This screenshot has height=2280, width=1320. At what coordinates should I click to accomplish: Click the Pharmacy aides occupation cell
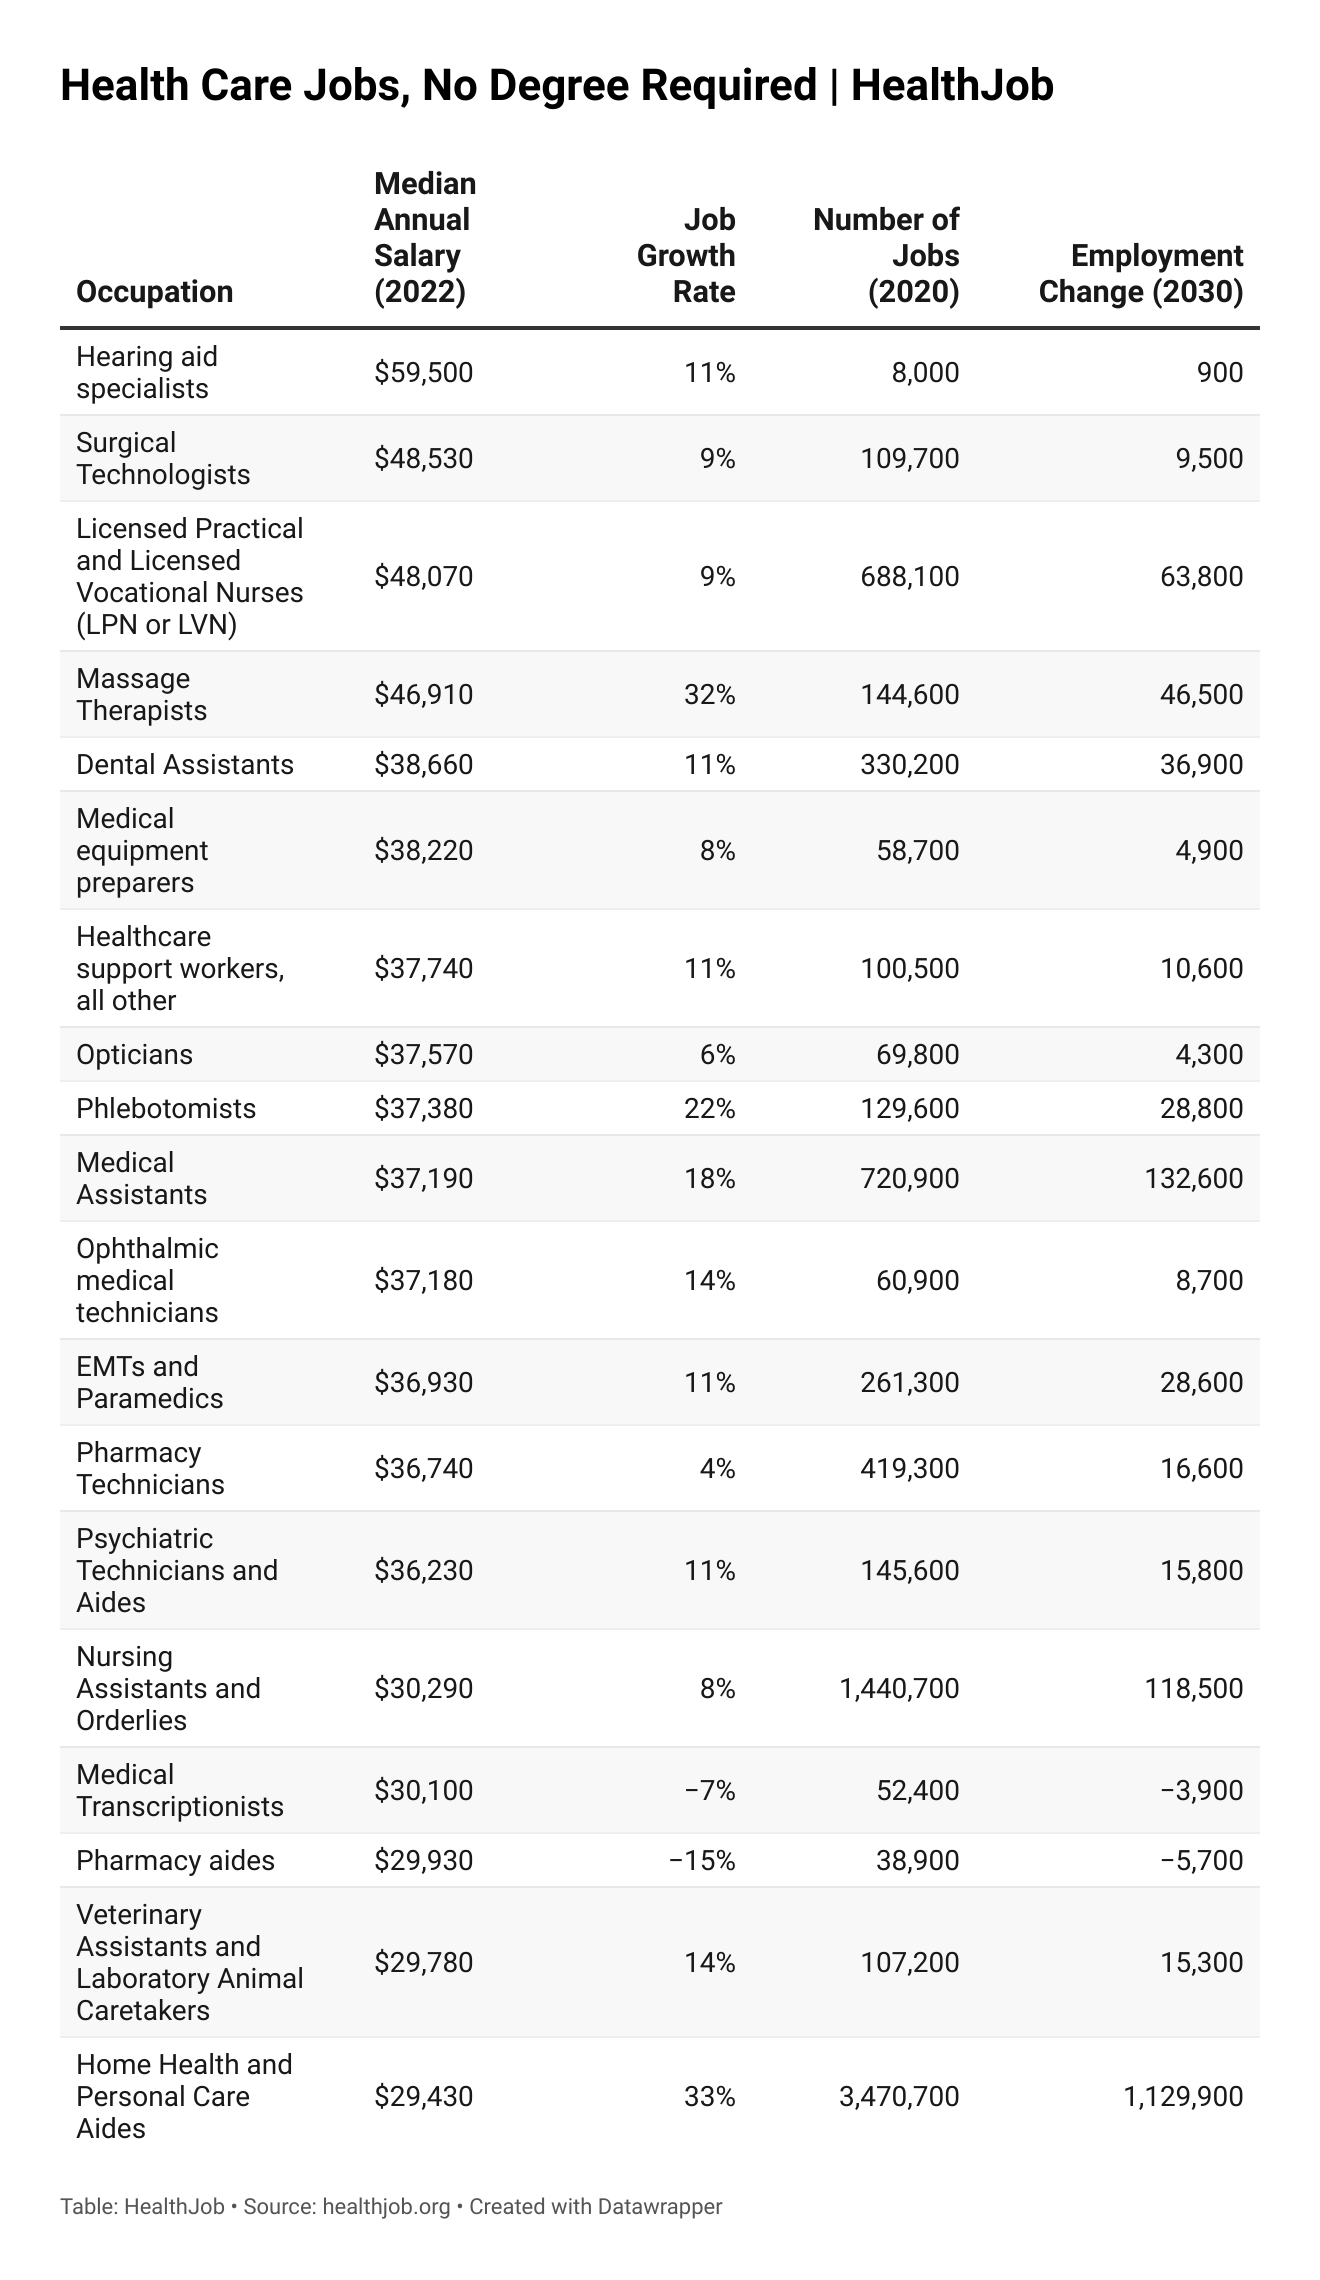pyautogui.click(x=175, y=1860)
